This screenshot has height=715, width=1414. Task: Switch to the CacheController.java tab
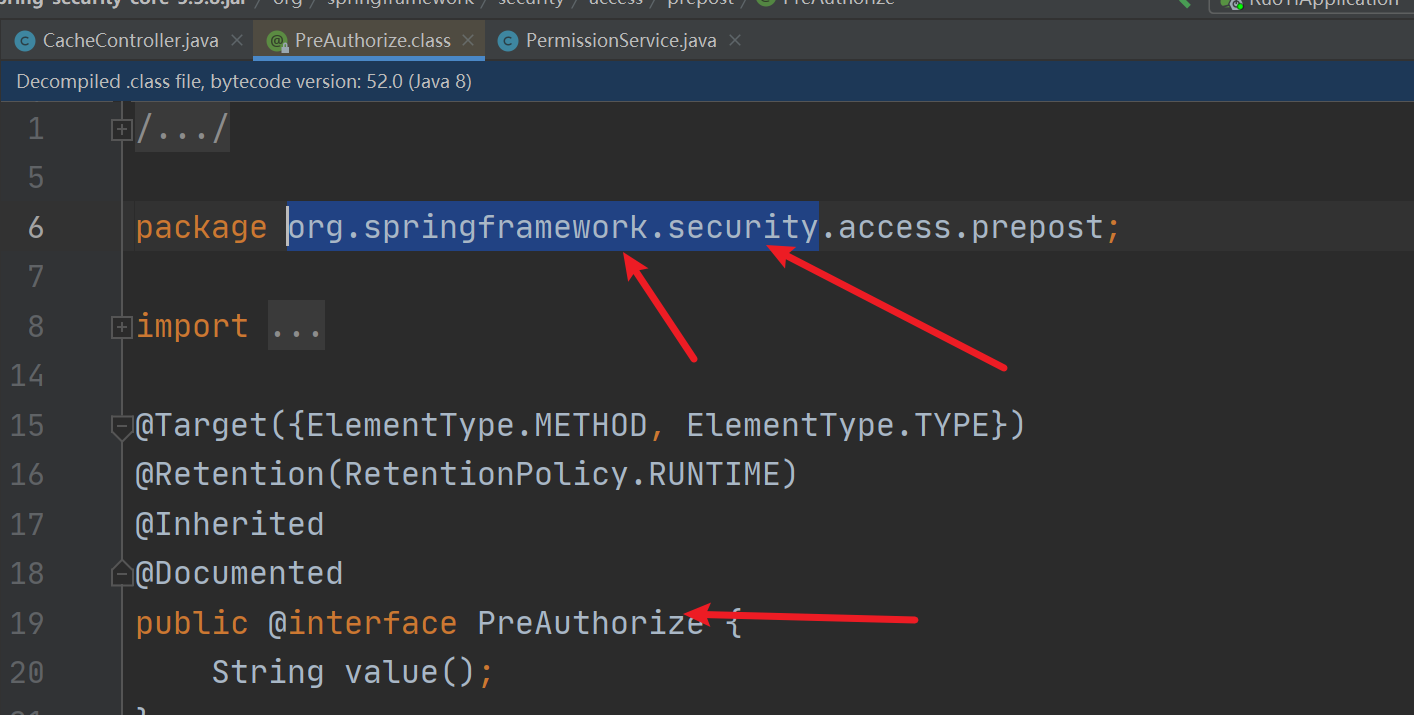click(129, 41)
